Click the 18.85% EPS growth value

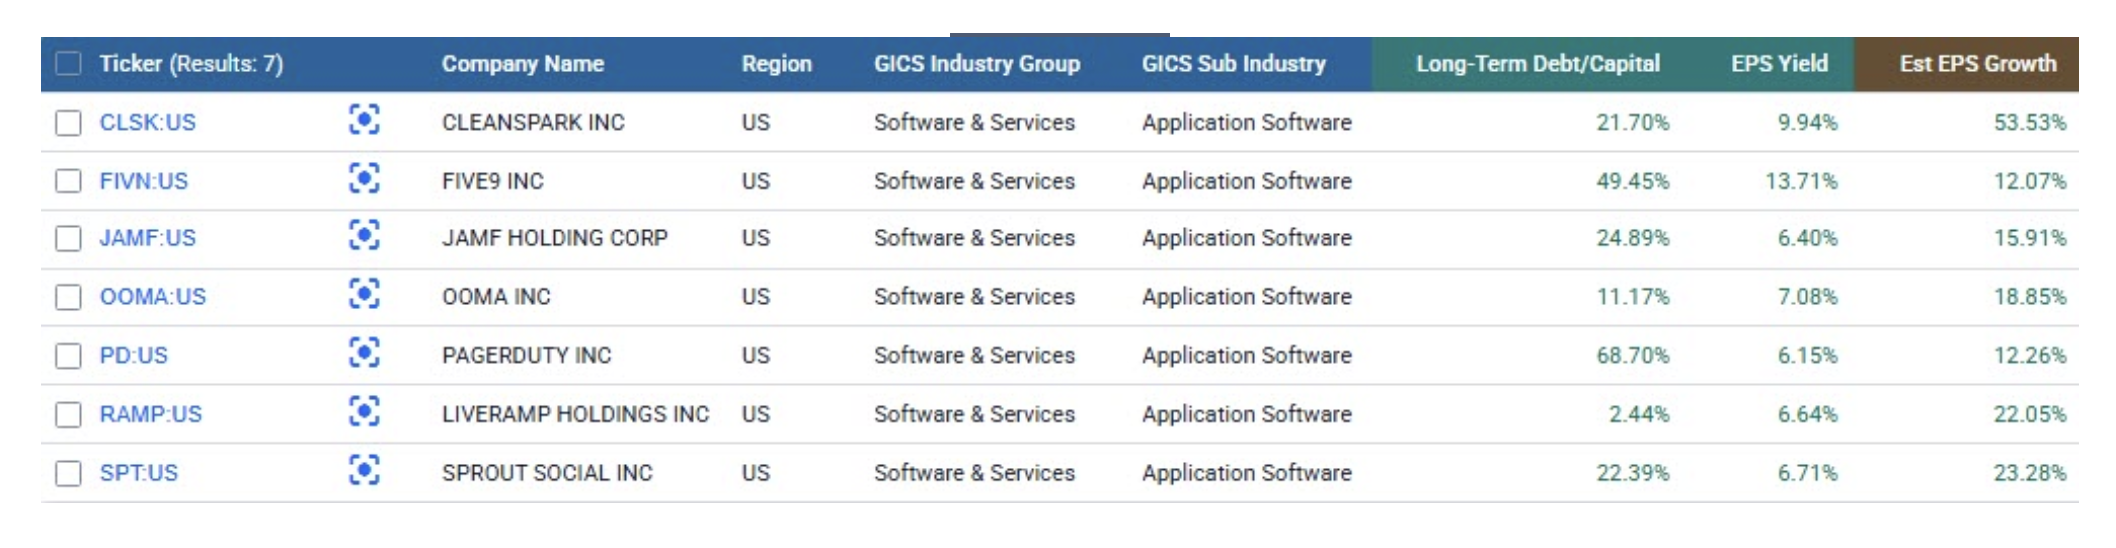click(x=2030, y=297)
